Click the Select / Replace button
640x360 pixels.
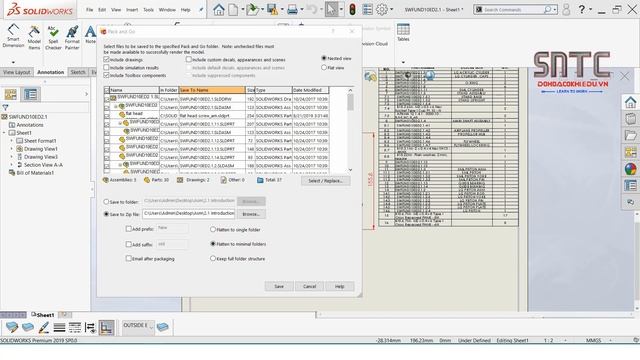[325, 180]
